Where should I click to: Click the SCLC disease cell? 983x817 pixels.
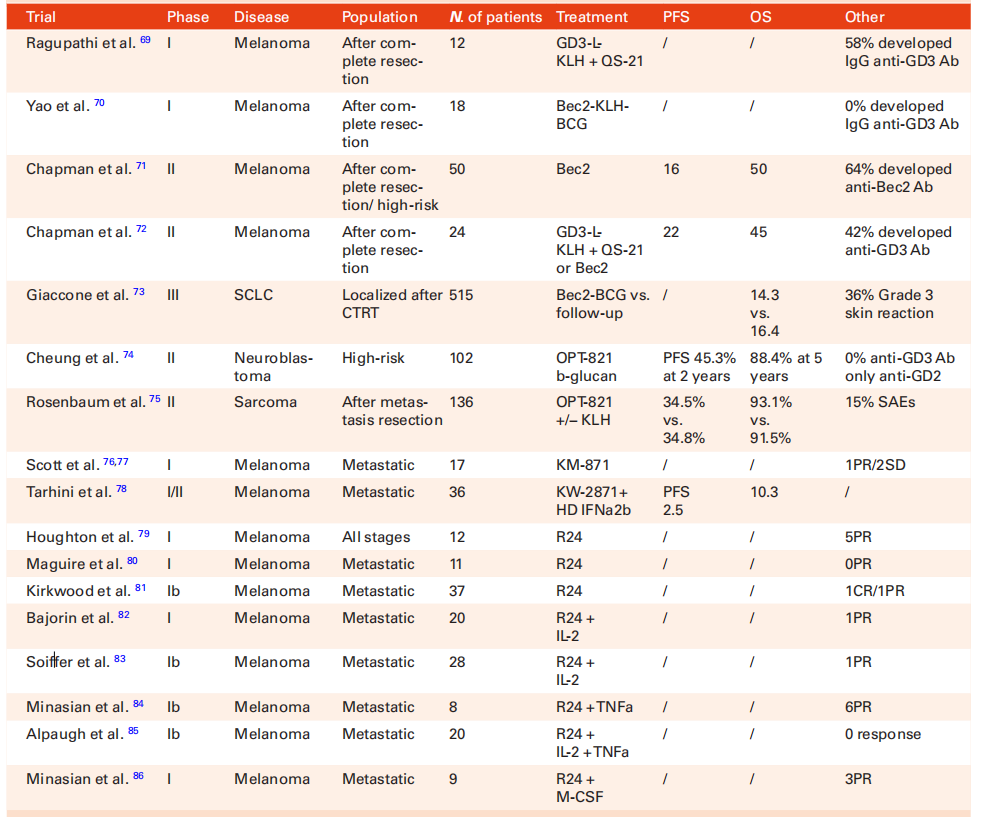pyautogui.click(x=254, y=295)
